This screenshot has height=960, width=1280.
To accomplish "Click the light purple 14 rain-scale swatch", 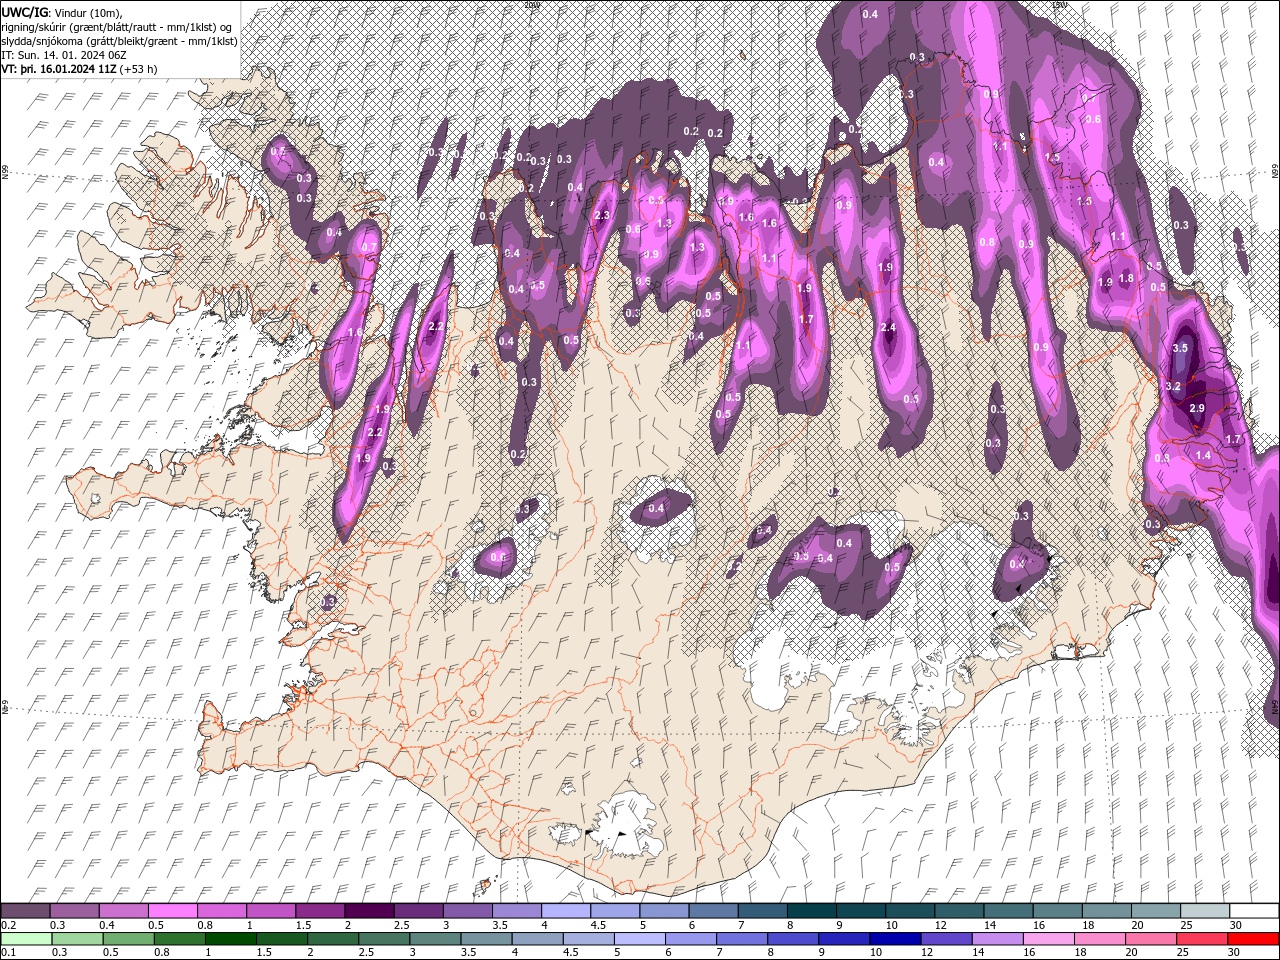I will [x=998, y=938].
